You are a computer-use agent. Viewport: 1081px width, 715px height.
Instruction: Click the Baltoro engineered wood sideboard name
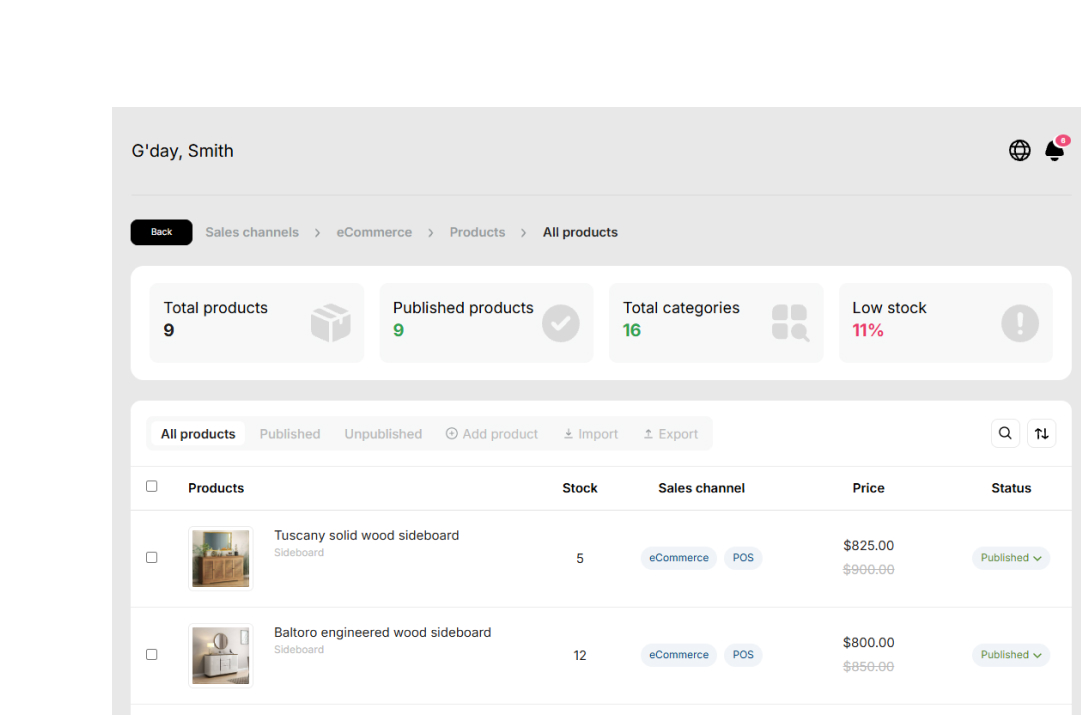click(383, 632)
